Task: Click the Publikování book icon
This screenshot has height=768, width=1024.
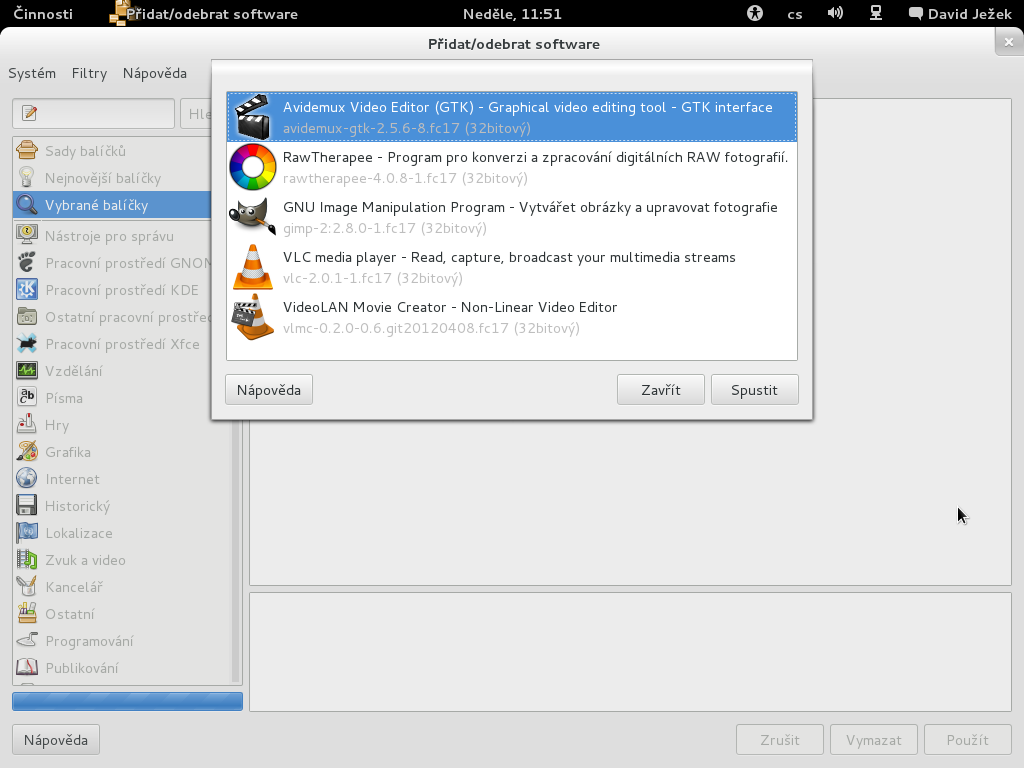Action: (27, 667)
